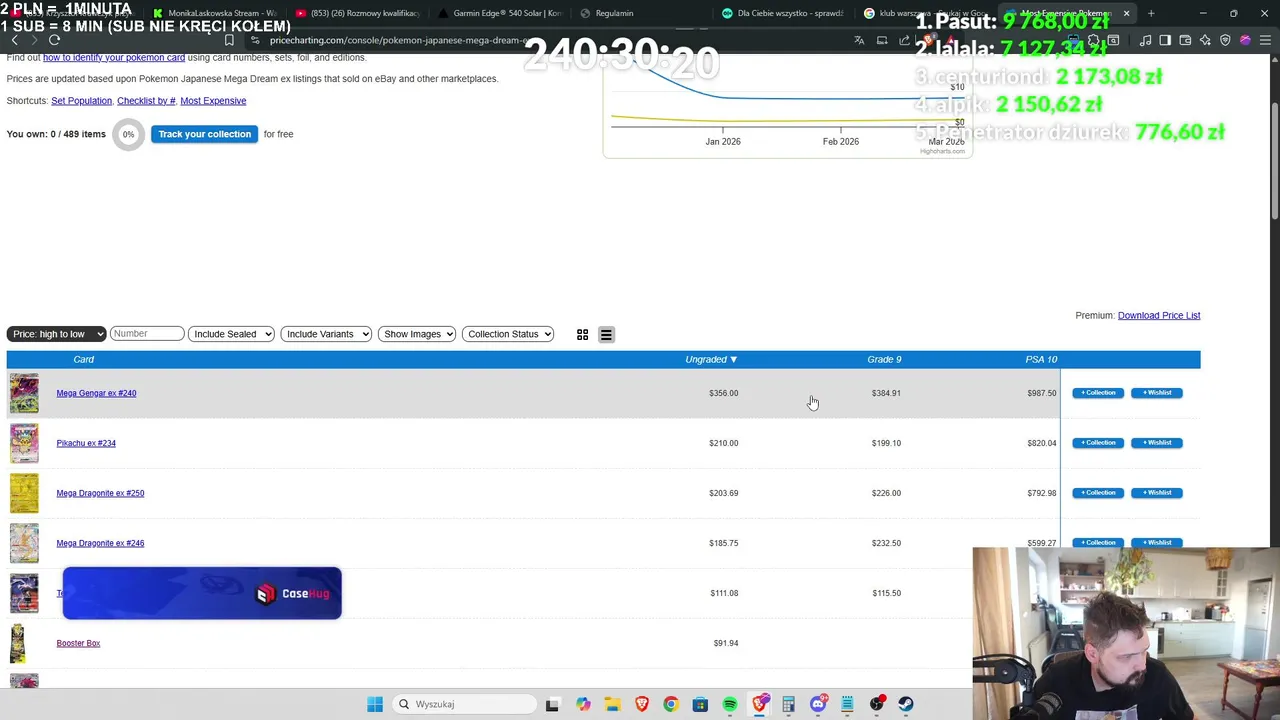Bookmark this page icon in address bar
This screenshot has width=1280, height=720.
(229, 40)
